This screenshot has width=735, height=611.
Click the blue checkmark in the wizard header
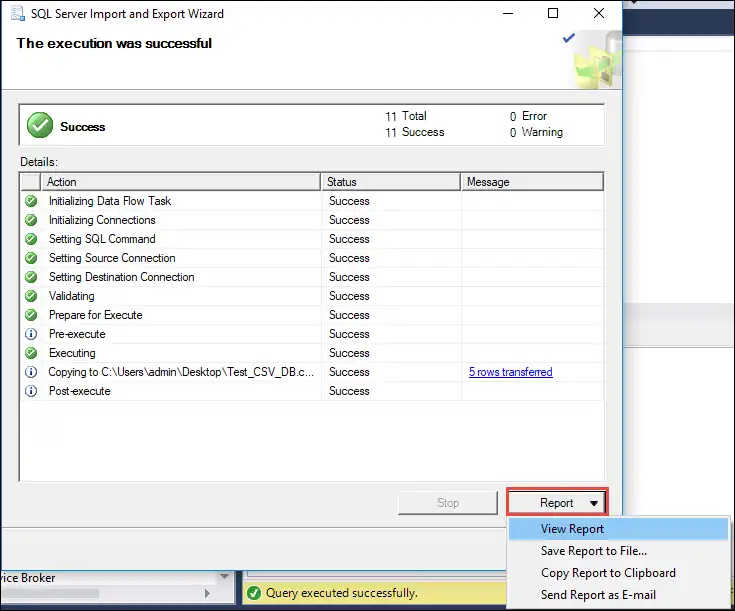click(x=569, y=38)
